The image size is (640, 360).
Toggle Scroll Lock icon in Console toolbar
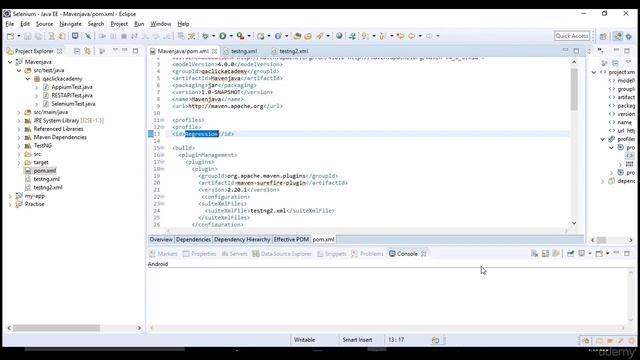[545, 253]
